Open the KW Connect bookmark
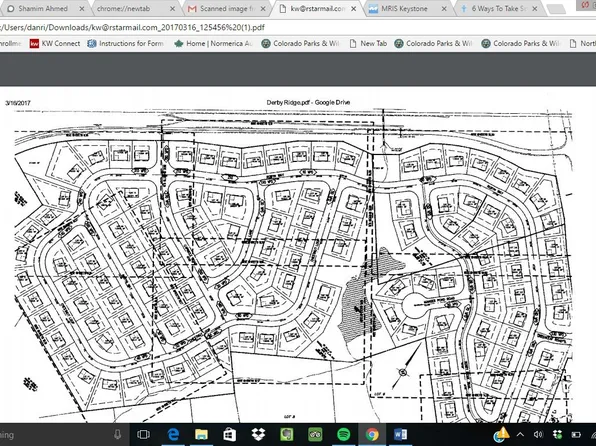Image resolution: width=596 pixels, height=446 pixels. [55, 43]
